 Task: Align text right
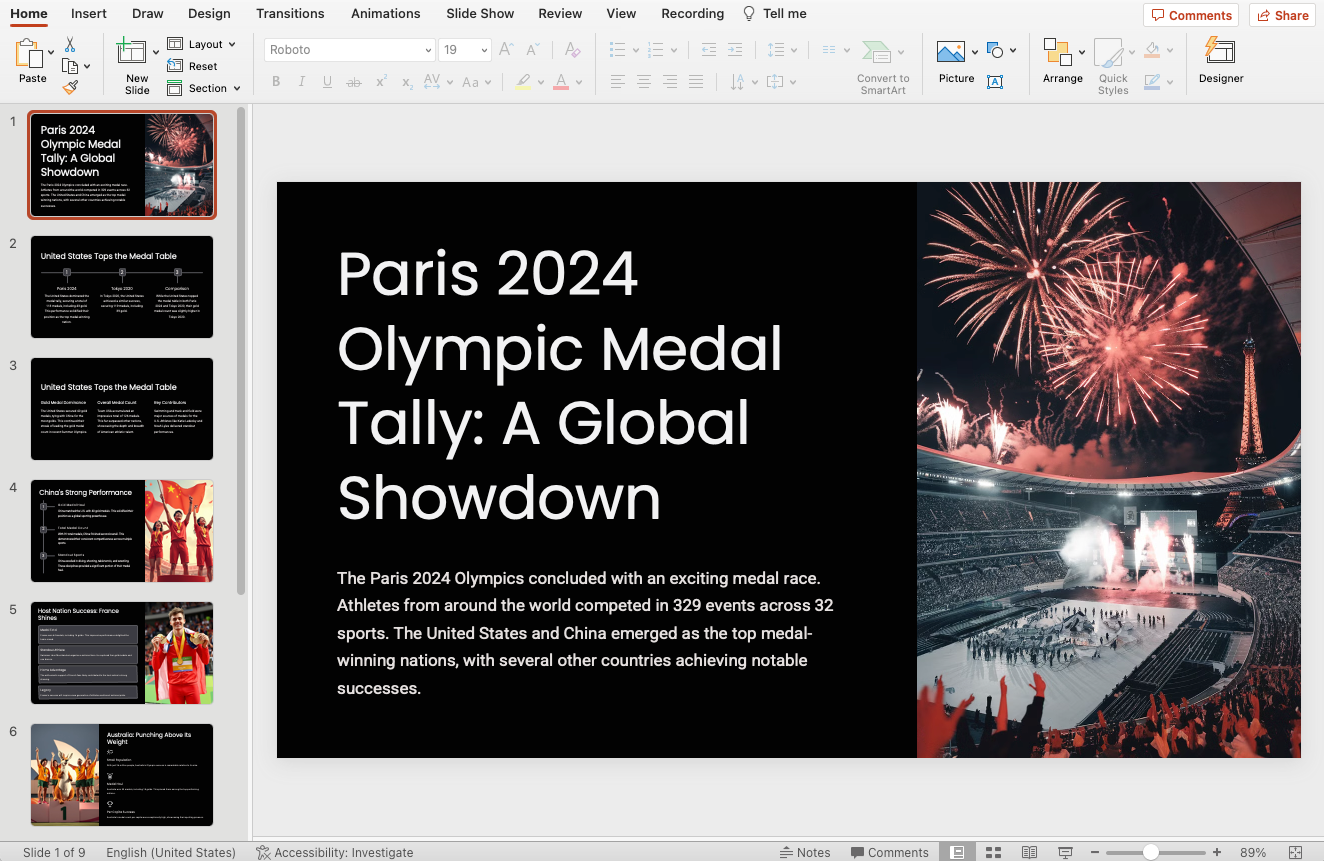(x=670, y=82)
